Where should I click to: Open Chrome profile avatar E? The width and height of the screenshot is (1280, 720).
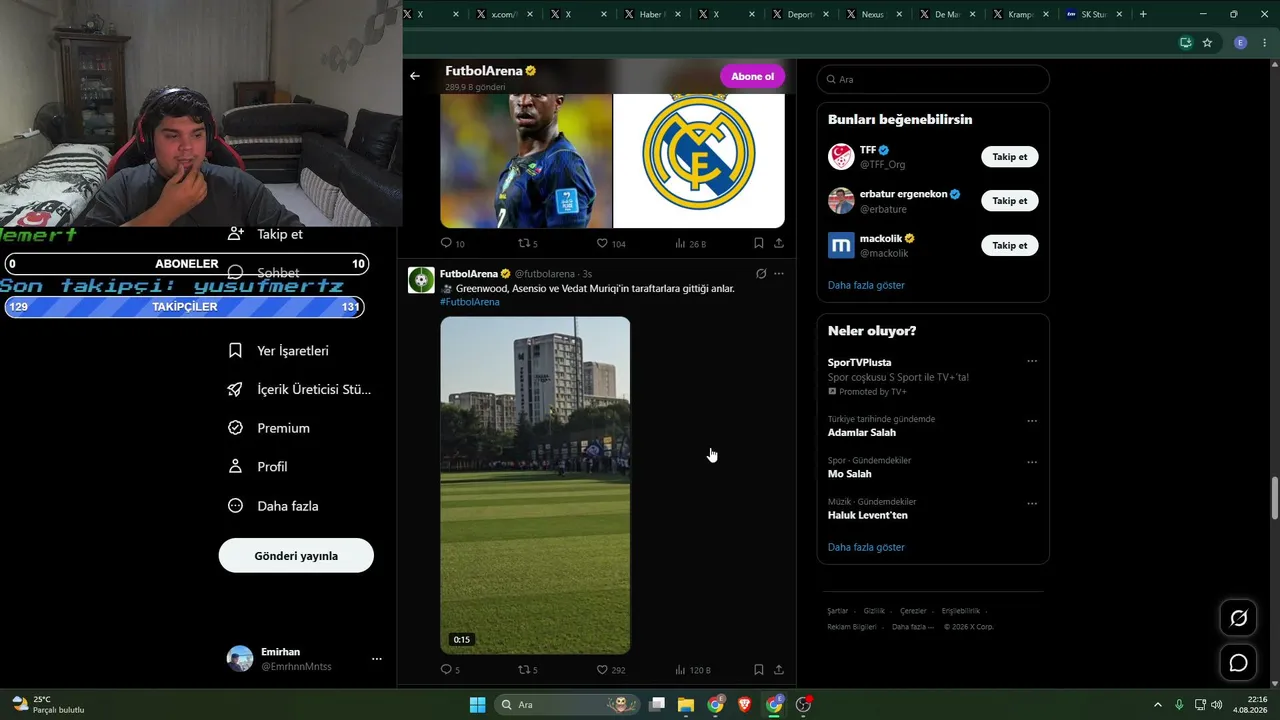pyautogui.click(x=1241, y=43)
